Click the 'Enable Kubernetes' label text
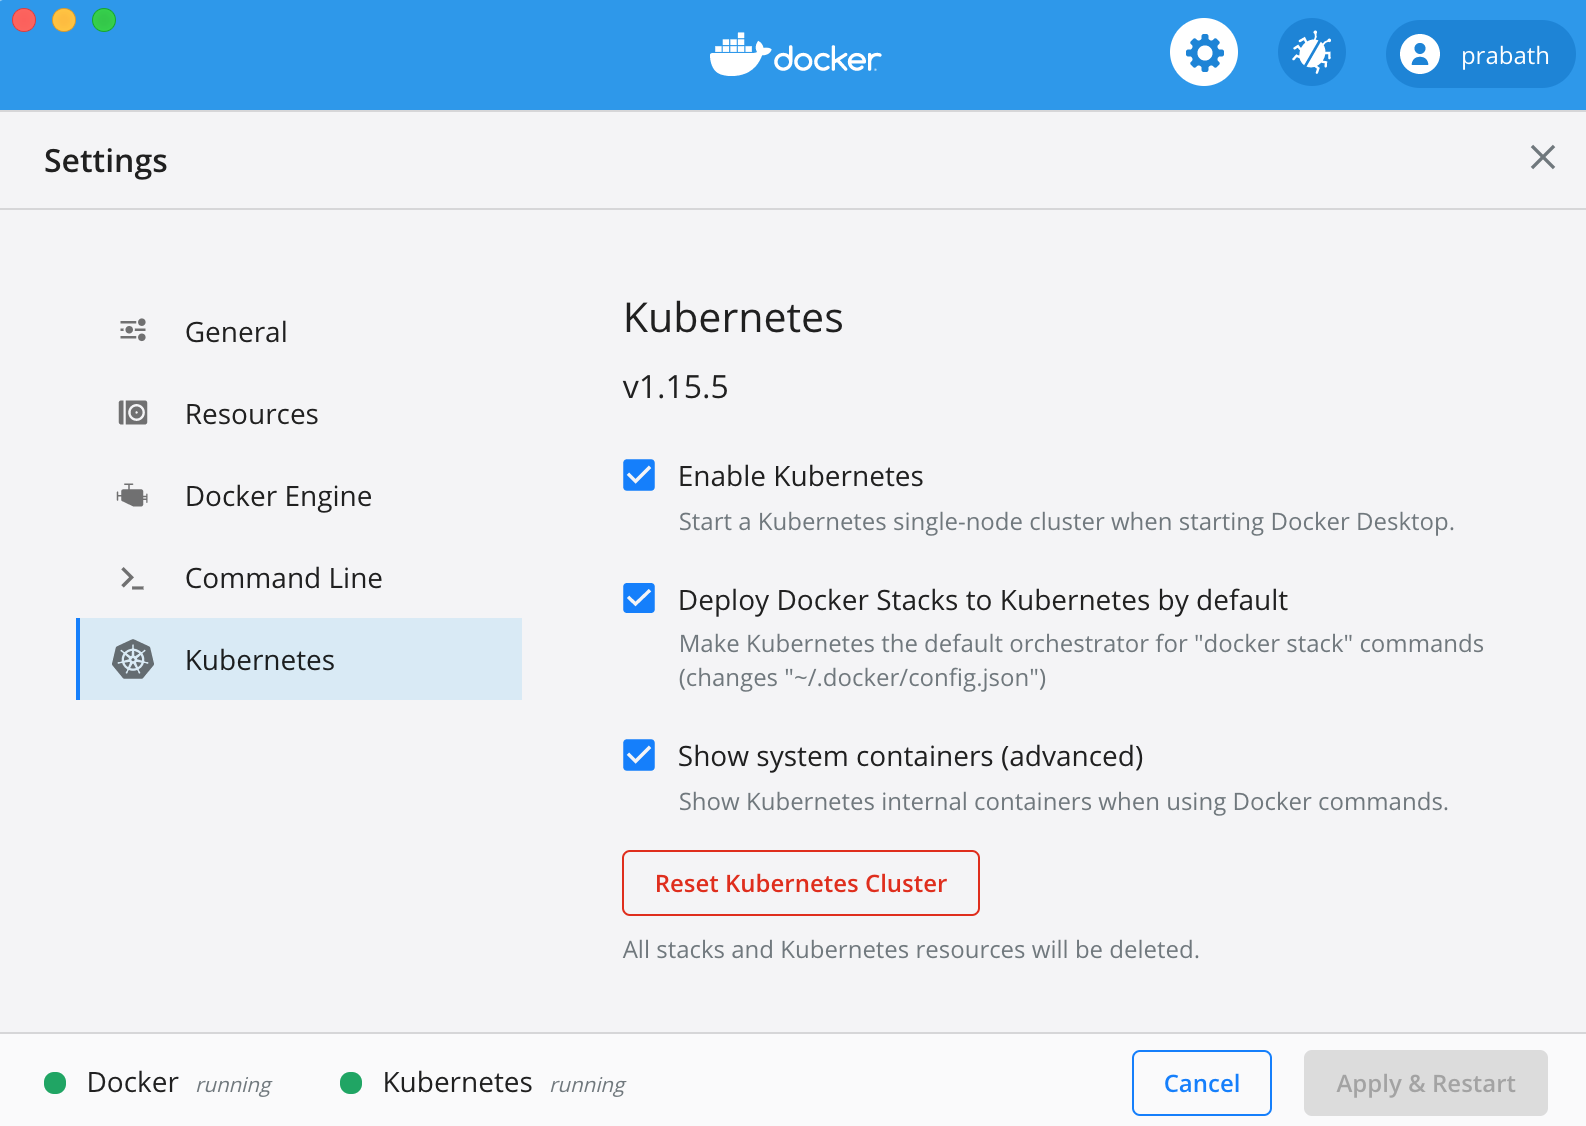 800,476
